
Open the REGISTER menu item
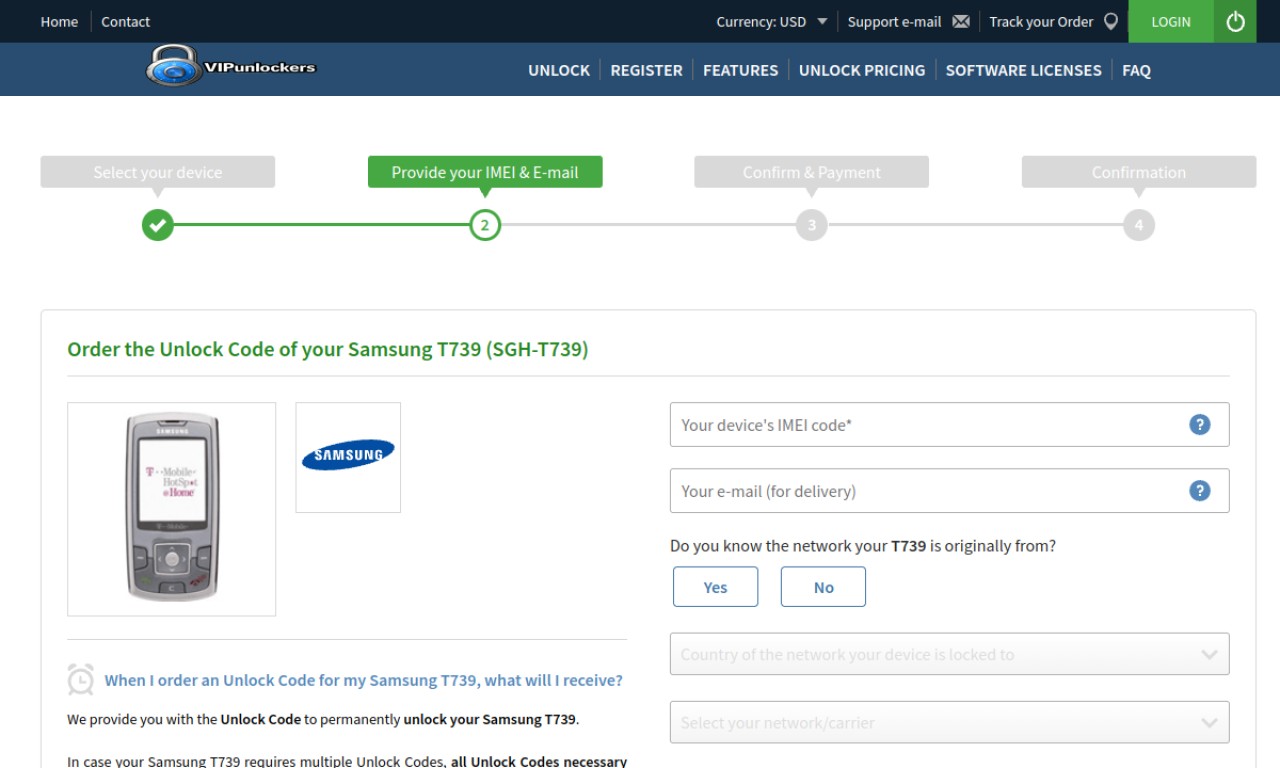coord(646,70)
